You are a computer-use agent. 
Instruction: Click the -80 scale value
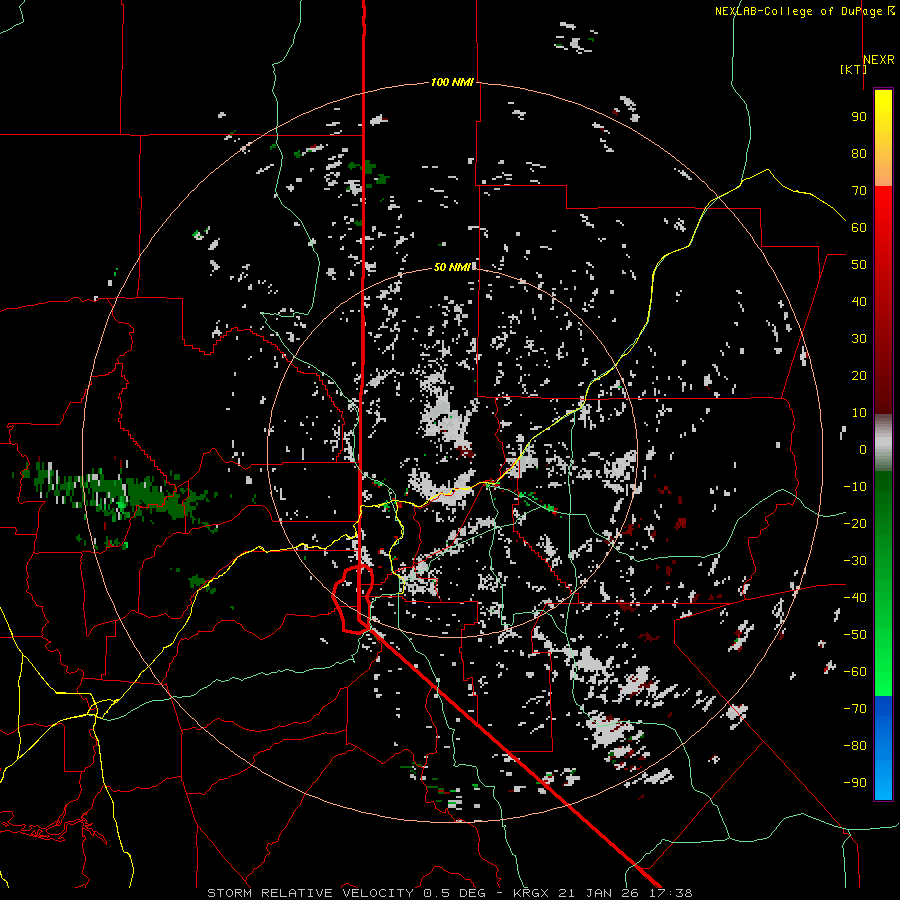tap(855, 746)
